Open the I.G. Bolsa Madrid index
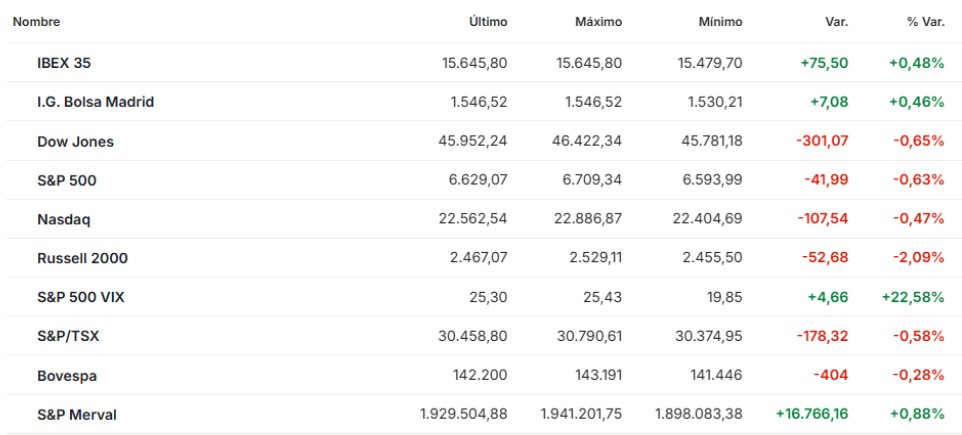962x435 pixels. click(95, 102)
